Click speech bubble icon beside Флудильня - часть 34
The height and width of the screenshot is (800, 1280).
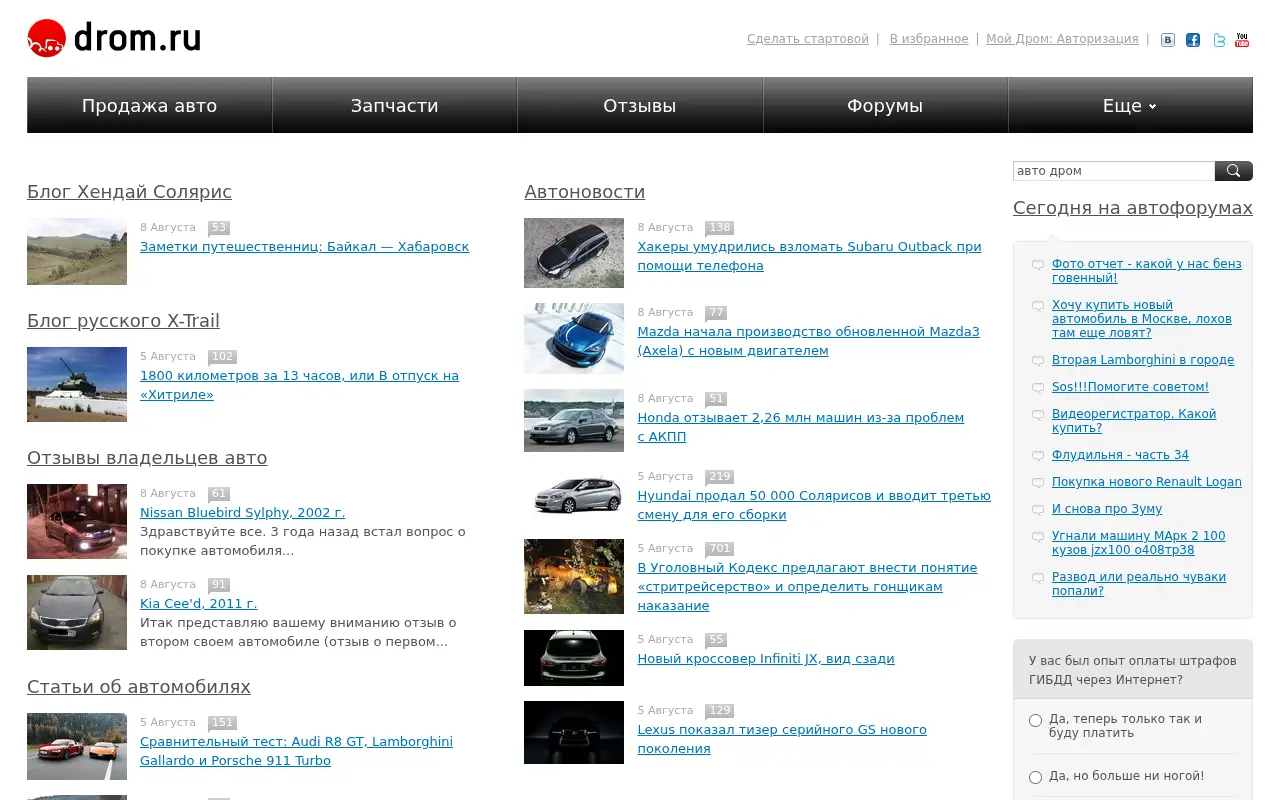click(x=1038, y=456)
